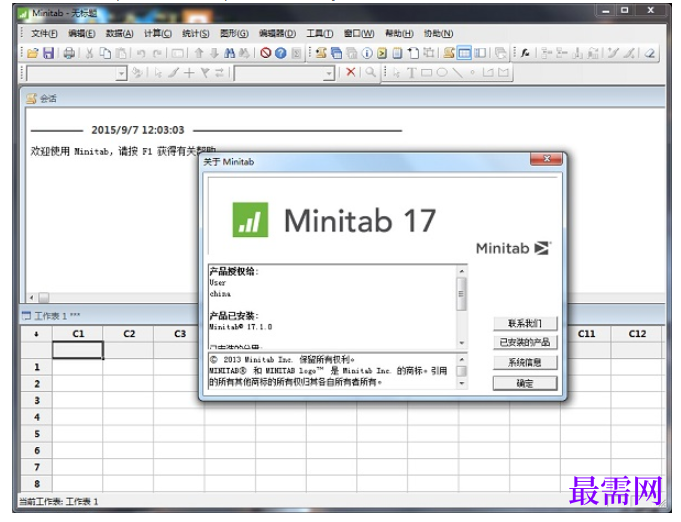
Task: Open the 帮助(H) menu
Action: [399, 33]
